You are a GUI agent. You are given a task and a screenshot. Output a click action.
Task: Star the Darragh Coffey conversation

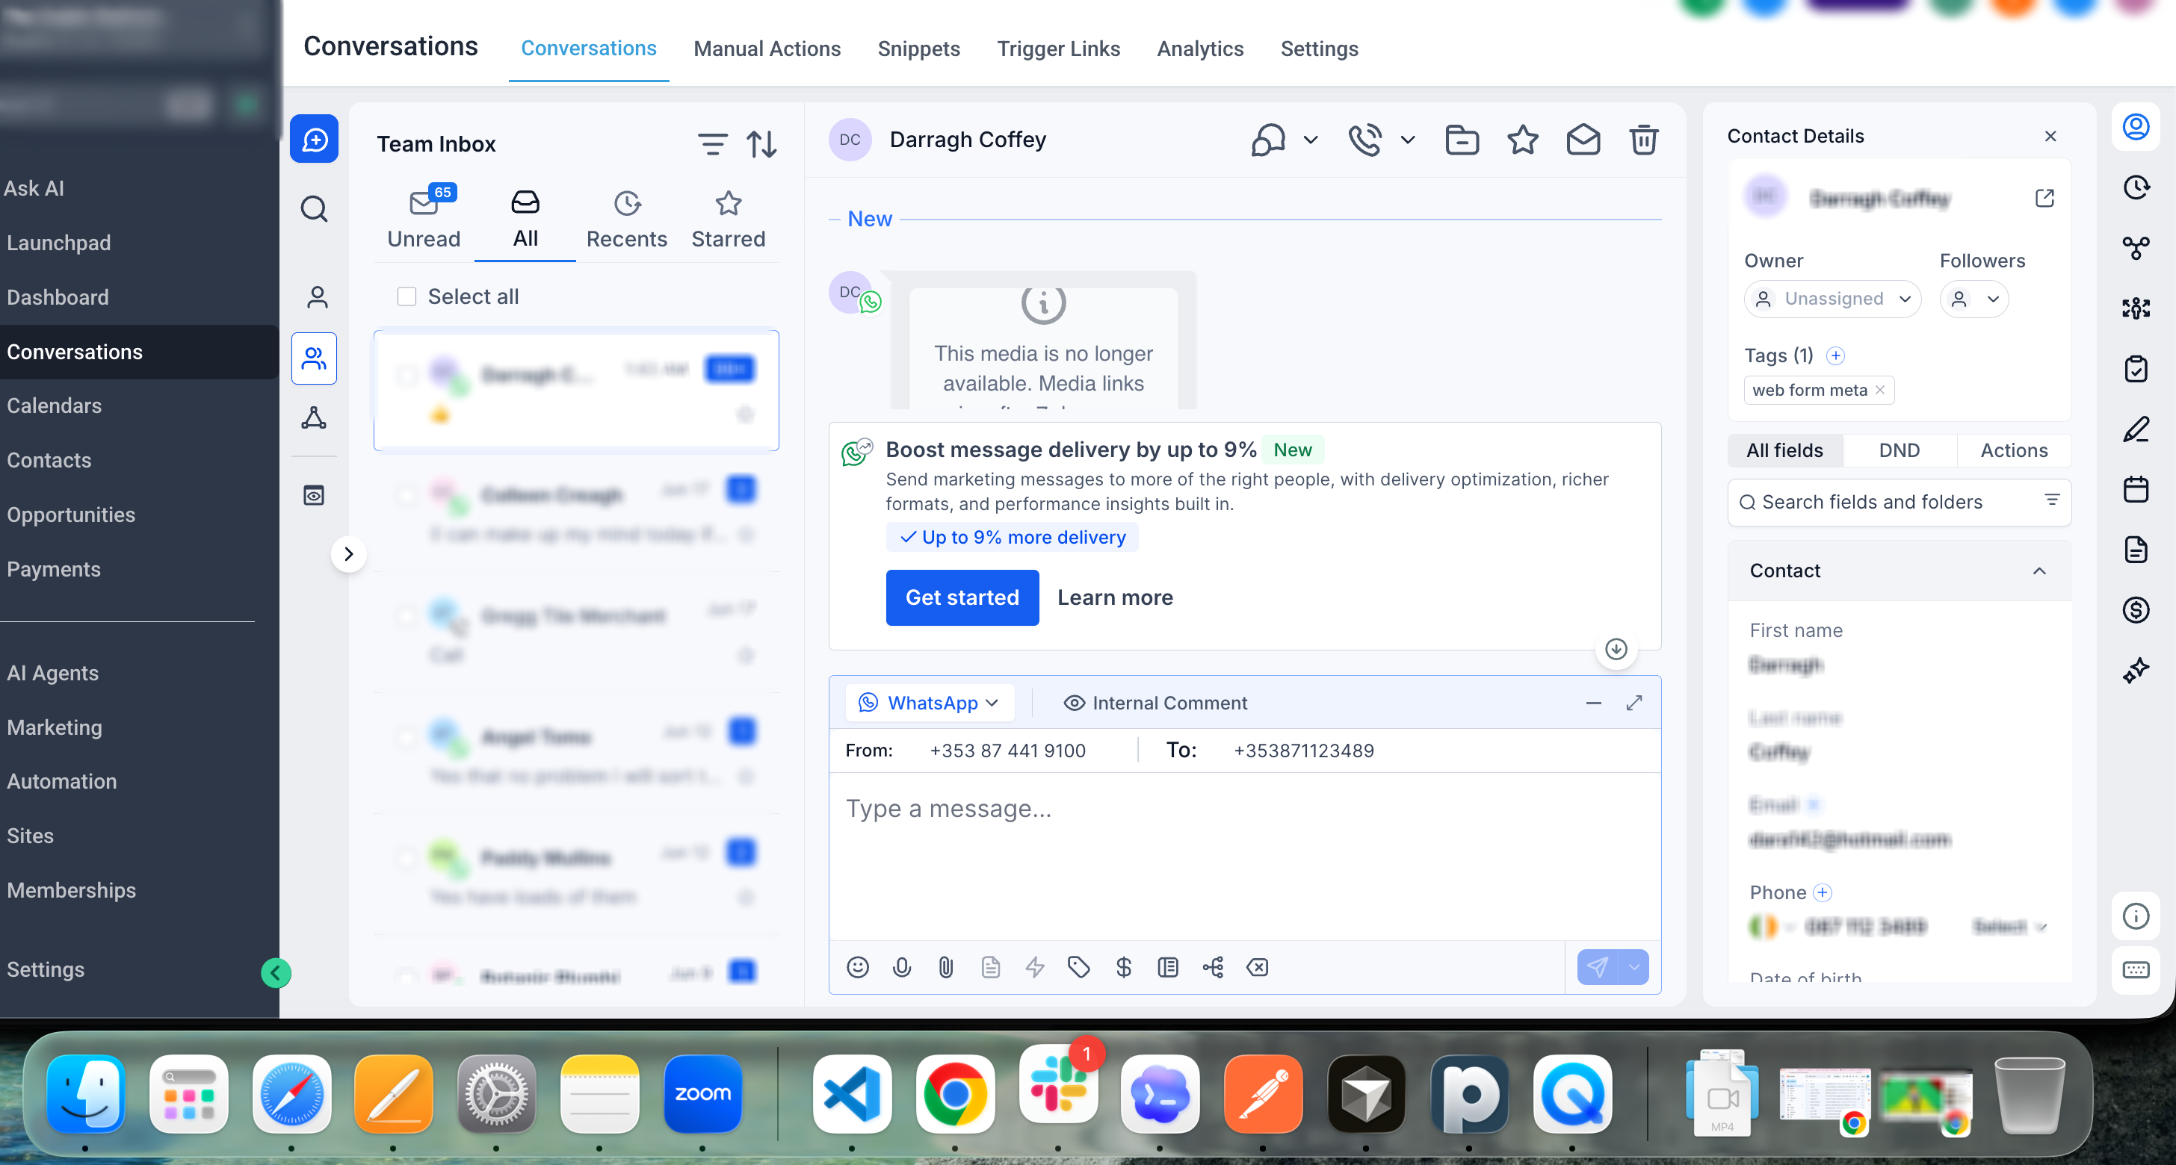(1523, 140)
